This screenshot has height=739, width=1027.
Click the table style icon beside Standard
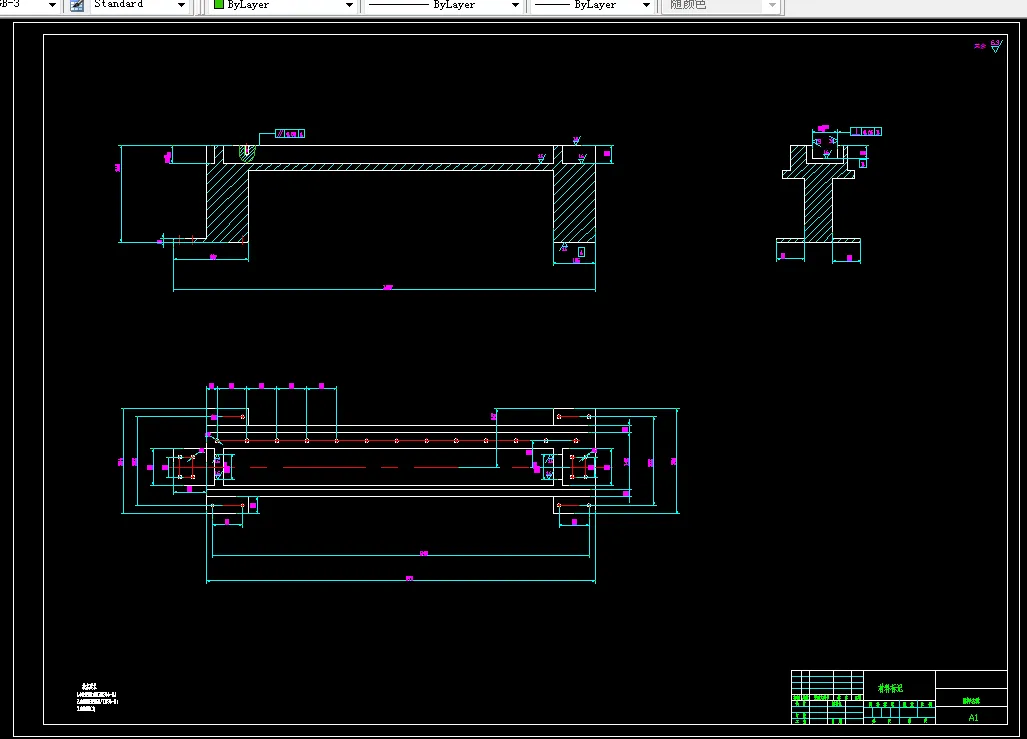pos(77,5)
